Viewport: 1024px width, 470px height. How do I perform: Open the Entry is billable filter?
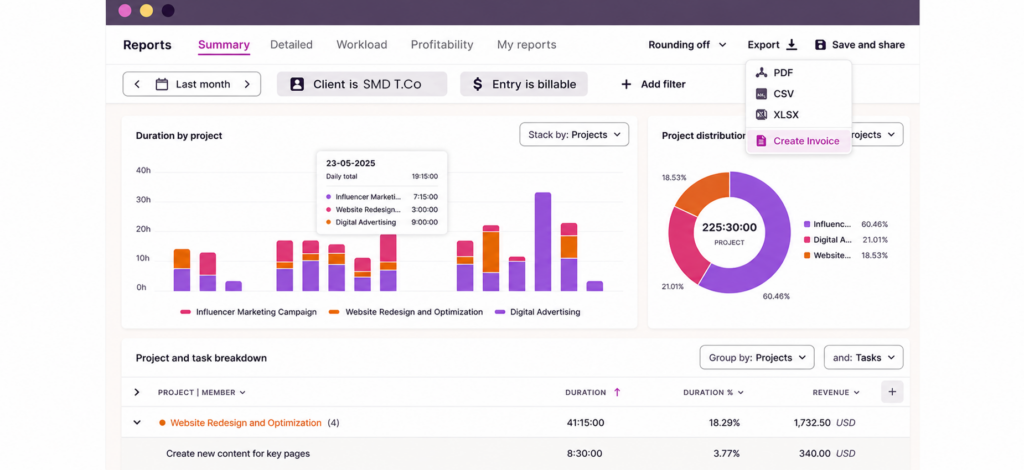[524, 84]
